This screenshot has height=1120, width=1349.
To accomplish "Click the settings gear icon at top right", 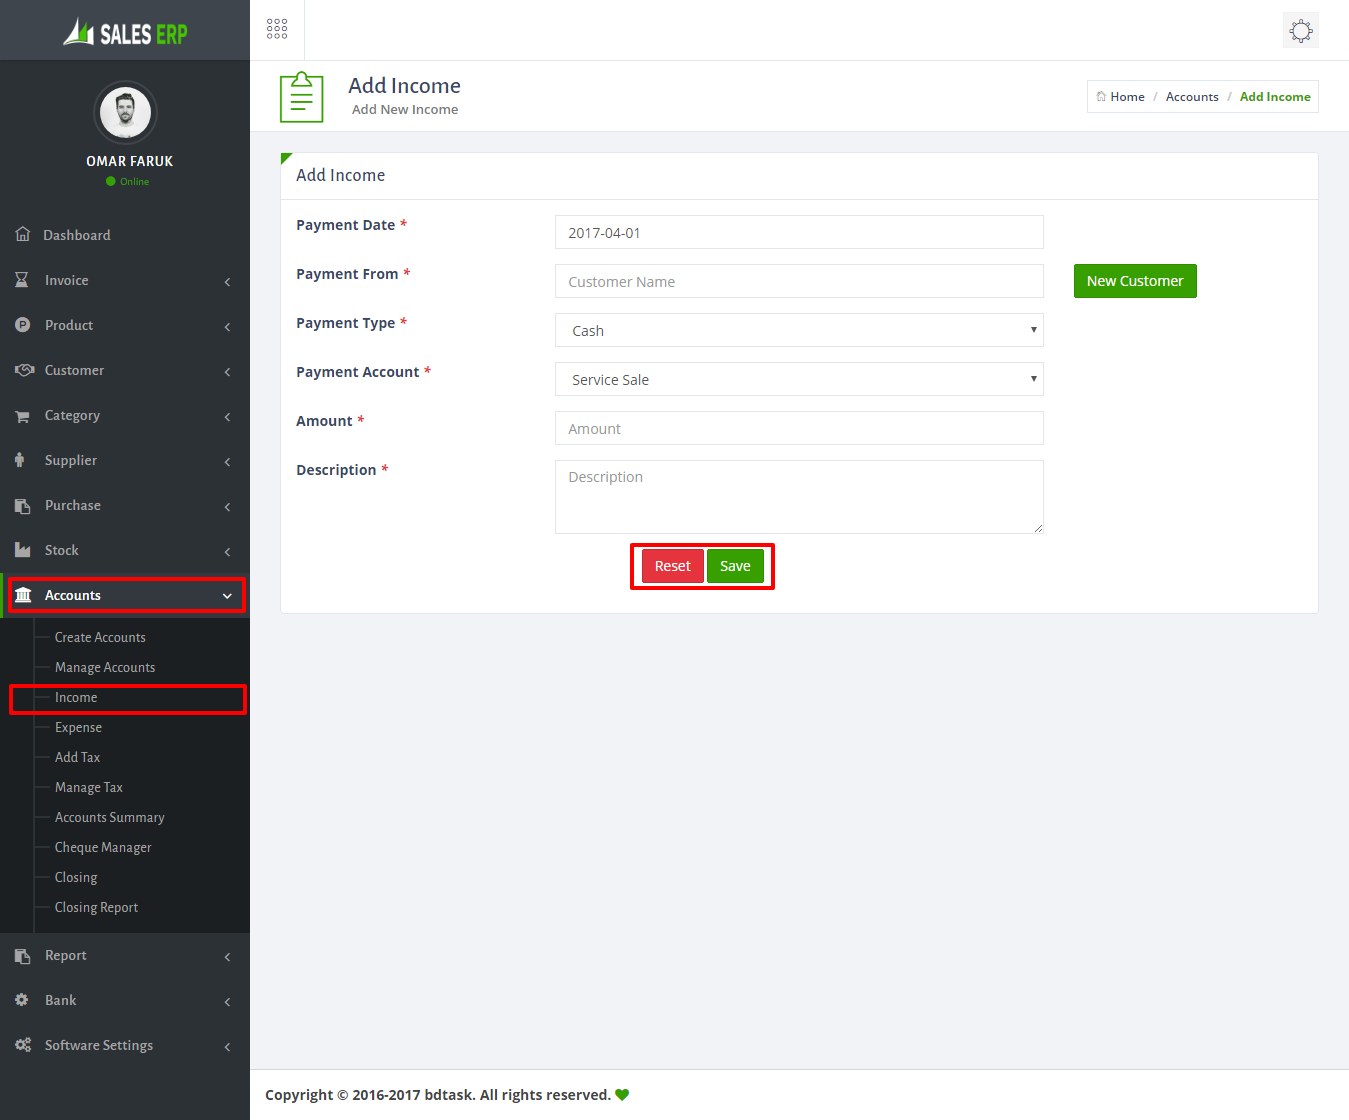I will [1300, 30].
